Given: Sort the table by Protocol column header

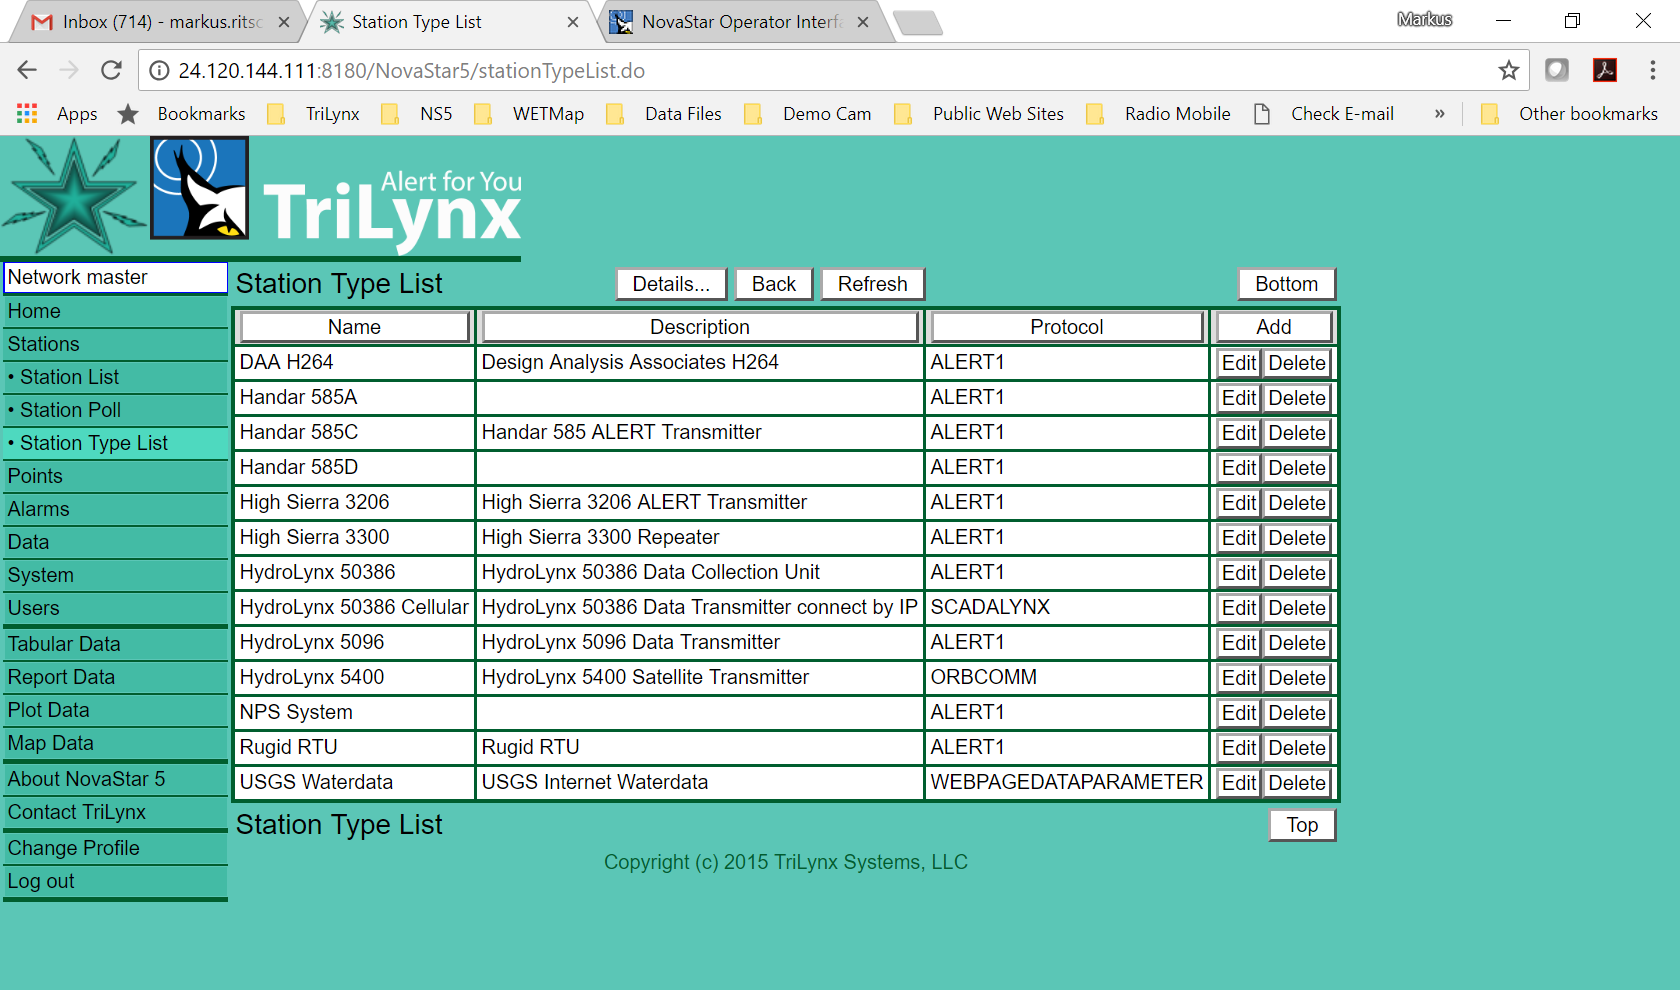Looking at the screenshot, I should (x=1066, y=327).
